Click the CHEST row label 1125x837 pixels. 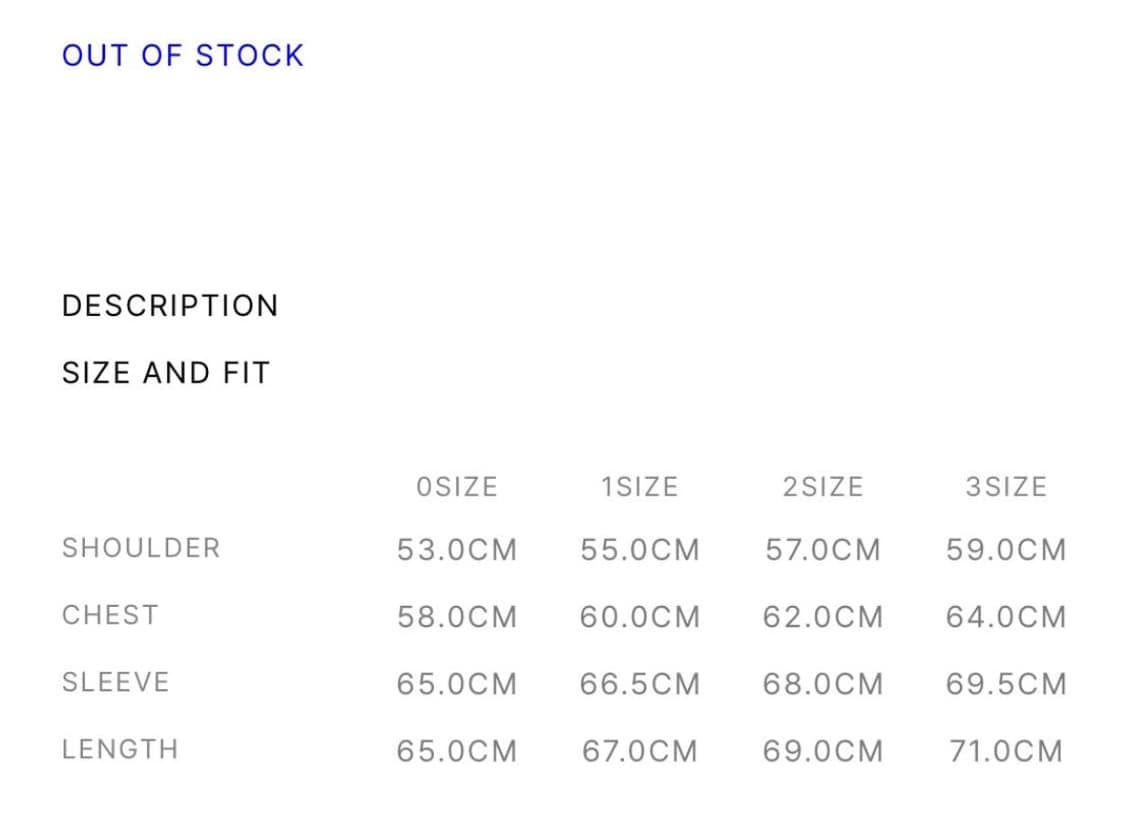(110, 615)
